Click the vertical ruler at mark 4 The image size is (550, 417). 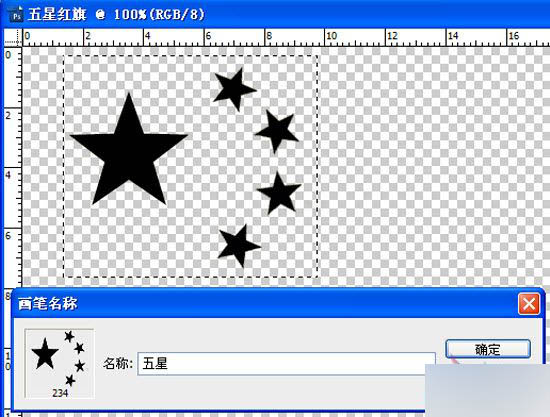point(9,175)
